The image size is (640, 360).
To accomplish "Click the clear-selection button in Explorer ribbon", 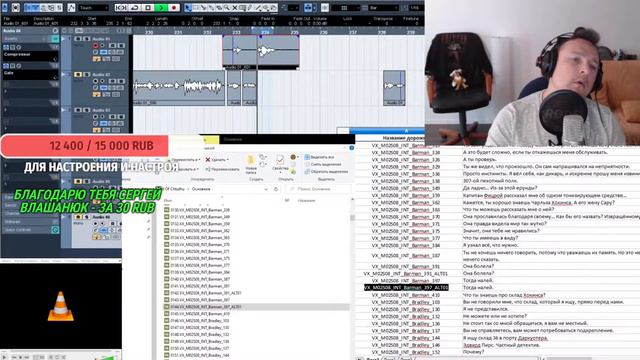I will (x=323, y=164).
